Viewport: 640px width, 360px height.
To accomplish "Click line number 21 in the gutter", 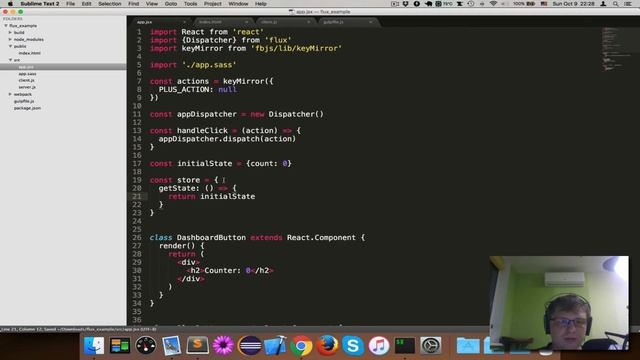I will [x=136, y=196].
